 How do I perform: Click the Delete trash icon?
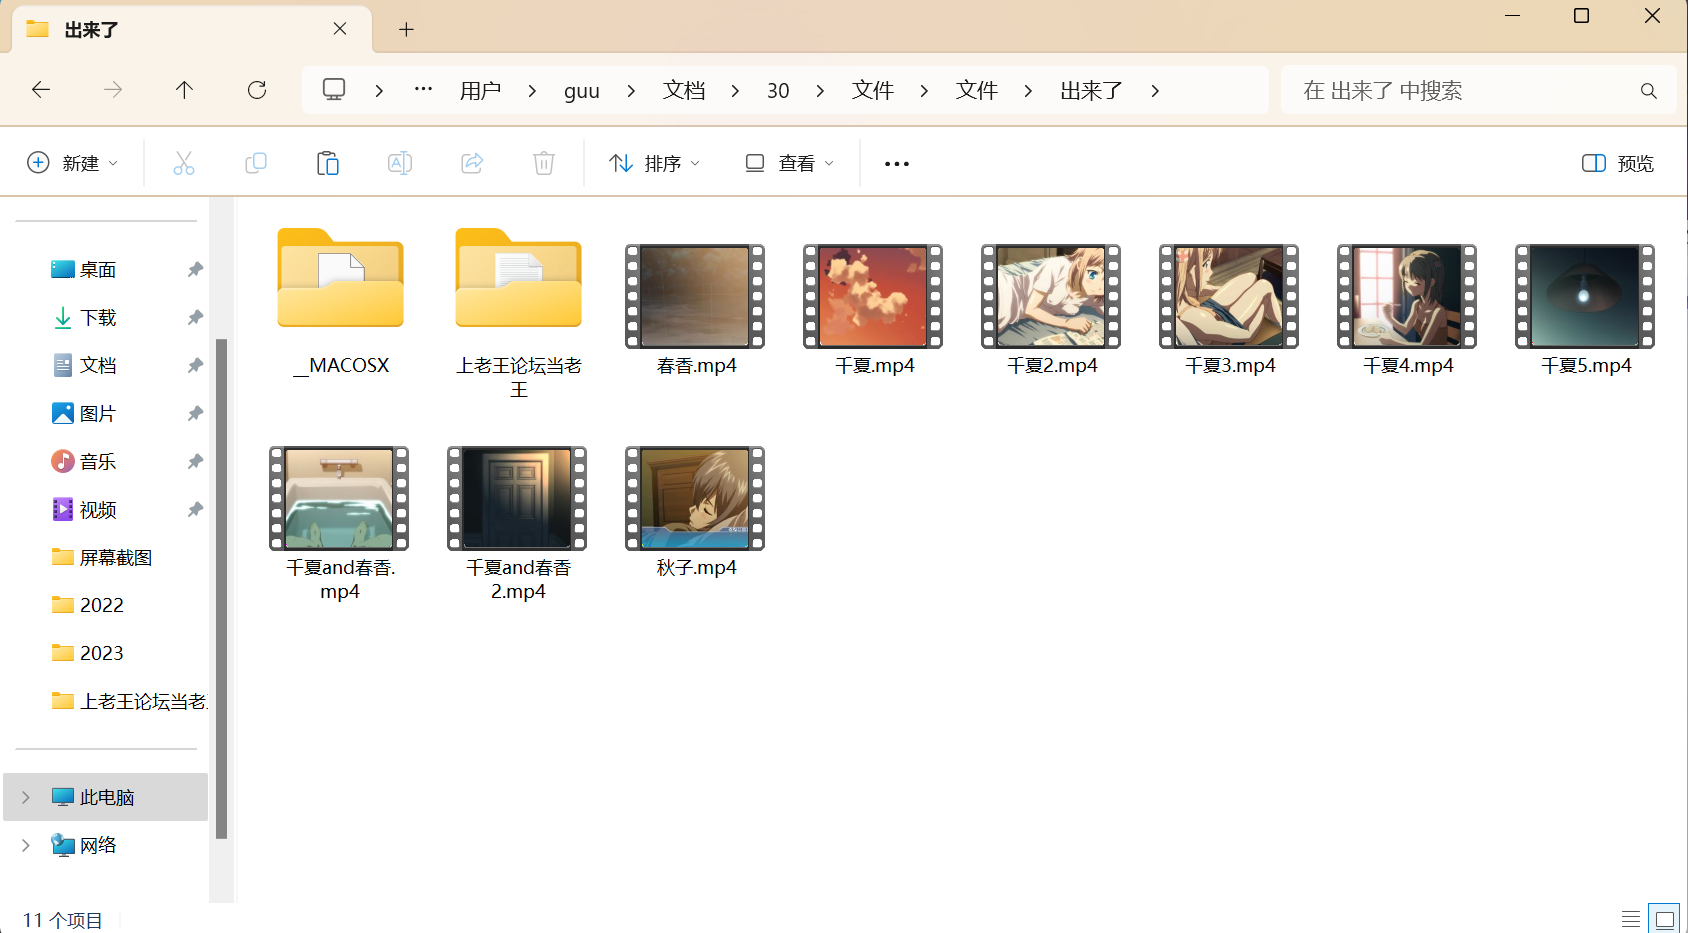click(x=544, y=163)
